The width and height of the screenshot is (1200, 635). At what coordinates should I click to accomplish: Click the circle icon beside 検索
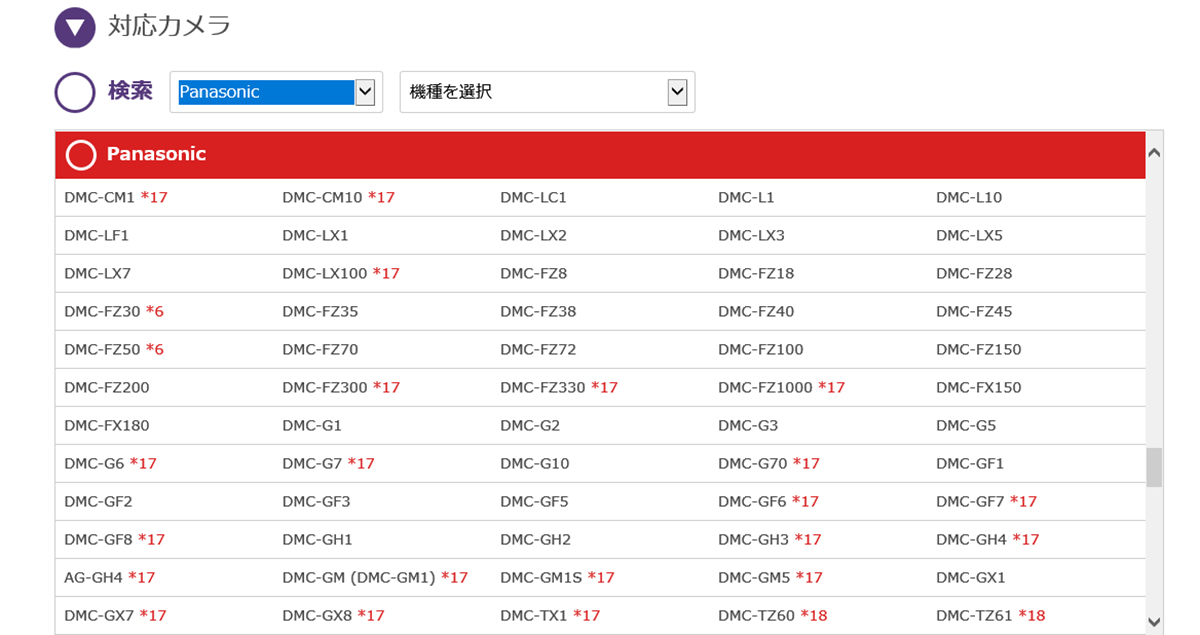pyautogui.click(x=75, y=92)
